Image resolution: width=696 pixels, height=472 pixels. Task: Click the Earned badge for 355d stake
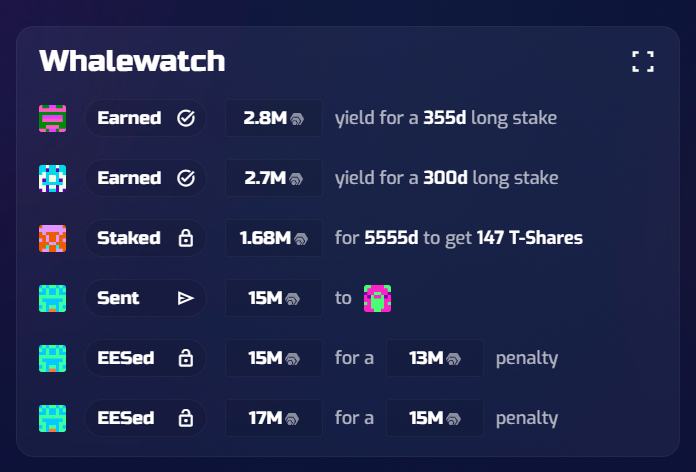(145, 118)
